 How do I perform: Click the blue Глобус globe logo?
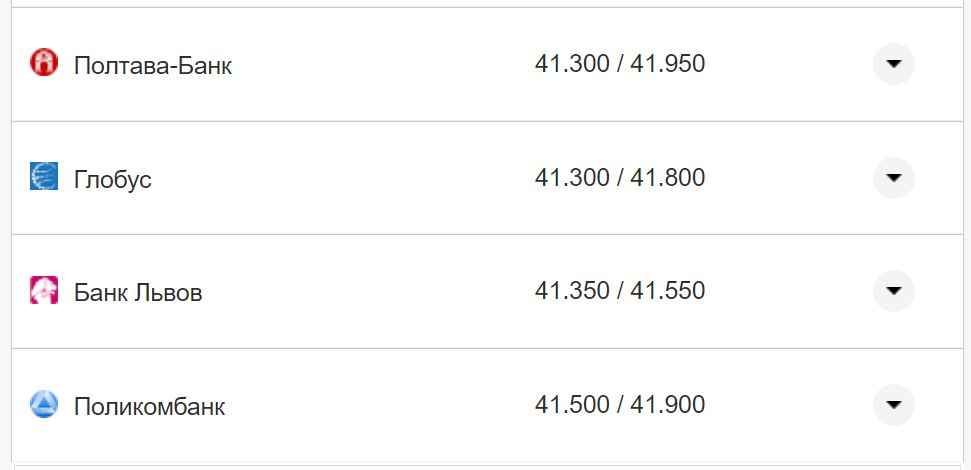pos(44,177)
